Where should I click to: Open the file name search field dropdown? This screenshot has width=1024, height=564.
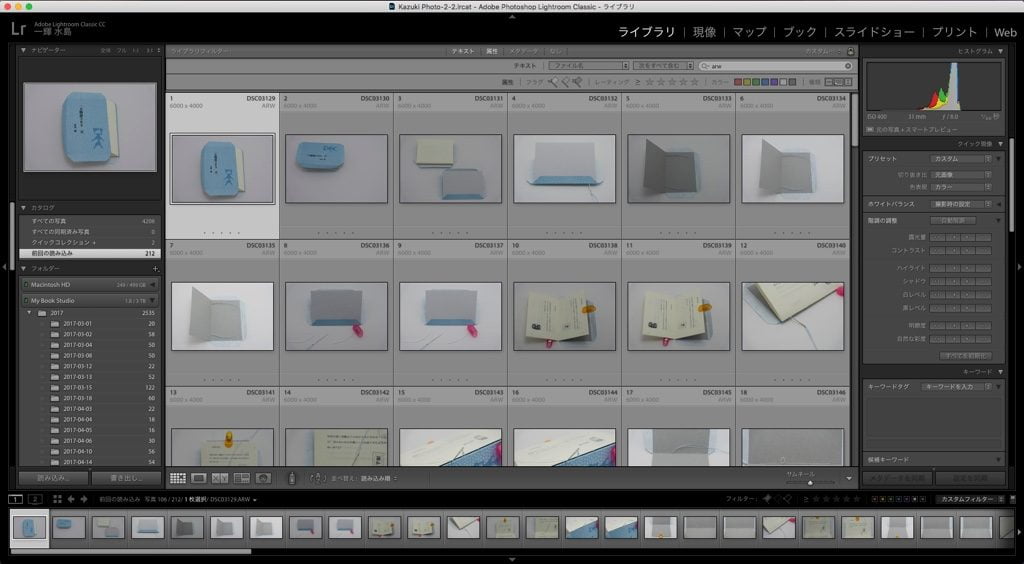(588, 66)
